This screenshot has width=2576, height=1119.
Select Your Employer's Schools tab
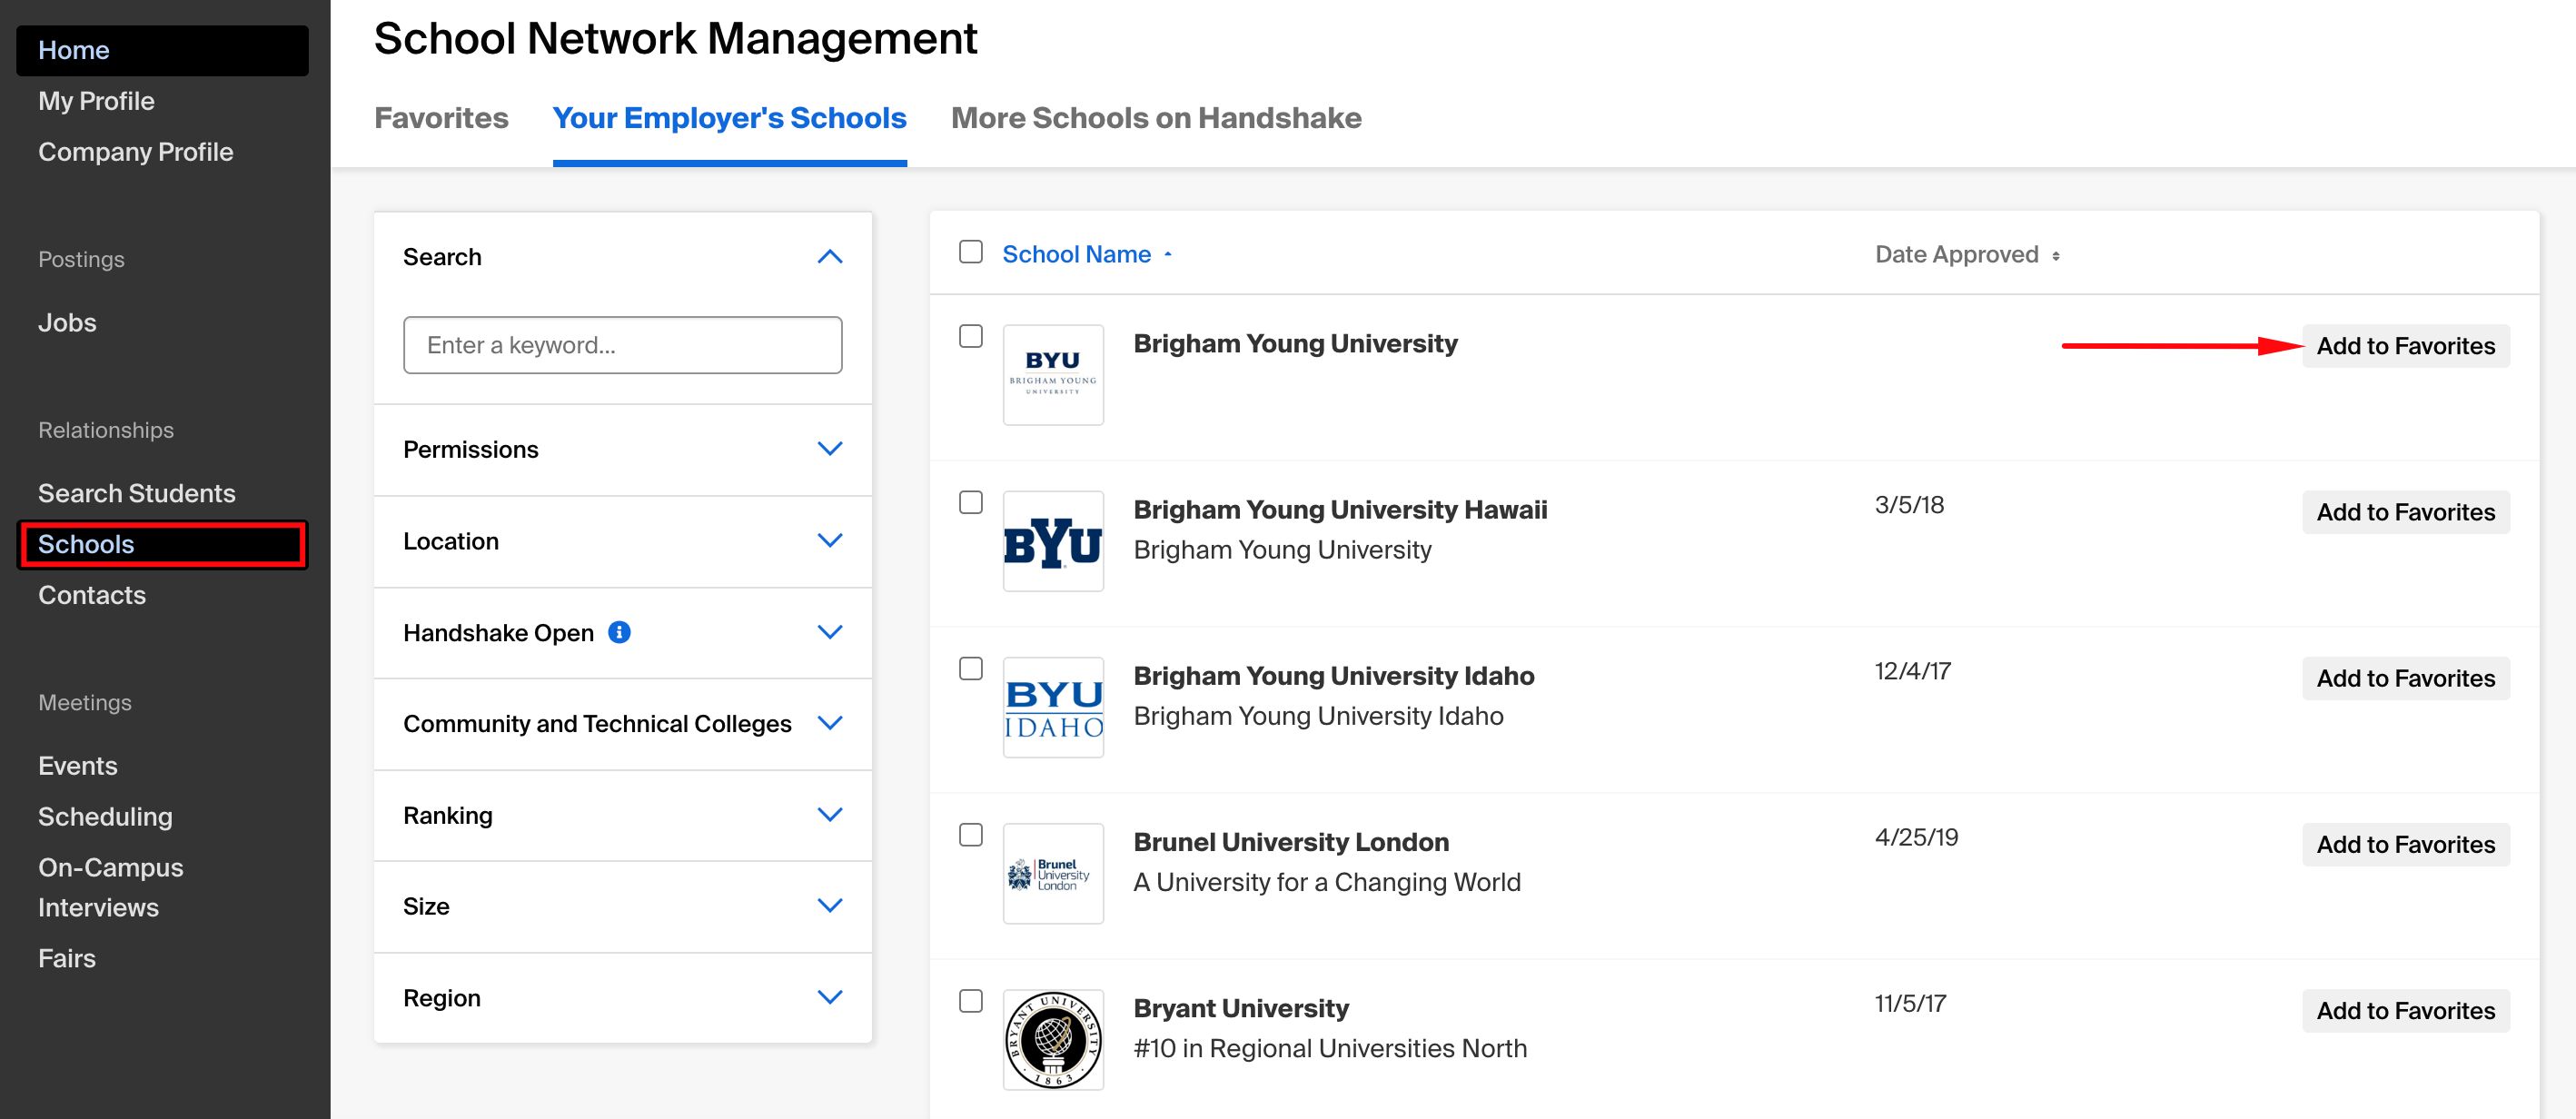(x=729, y=118)
